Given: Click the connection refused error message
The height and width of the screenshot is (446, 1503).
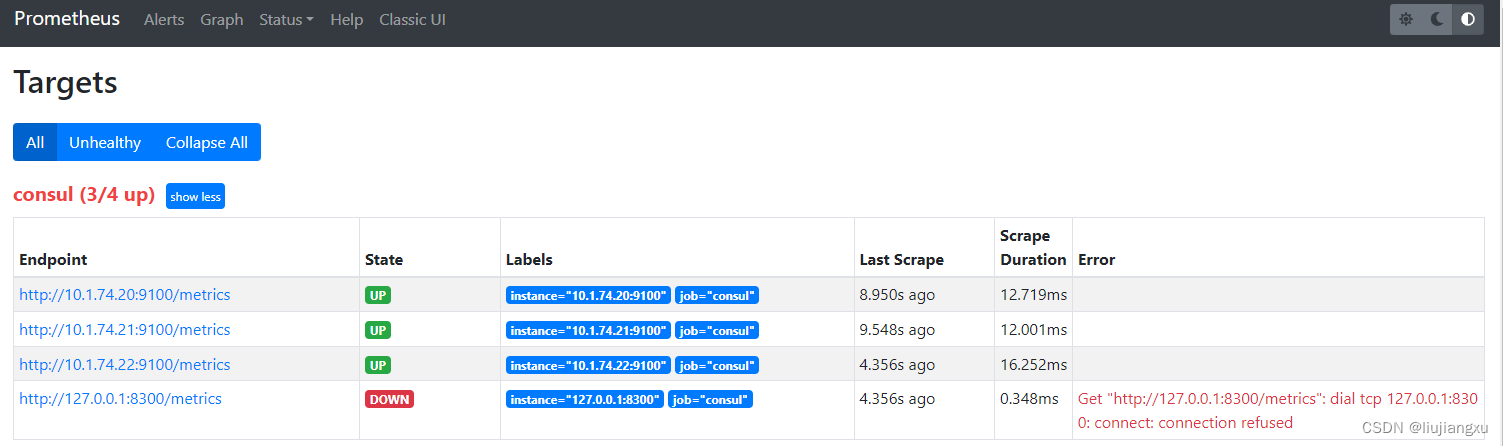Looking at the screenshot, I should [x=1278, y=411].
